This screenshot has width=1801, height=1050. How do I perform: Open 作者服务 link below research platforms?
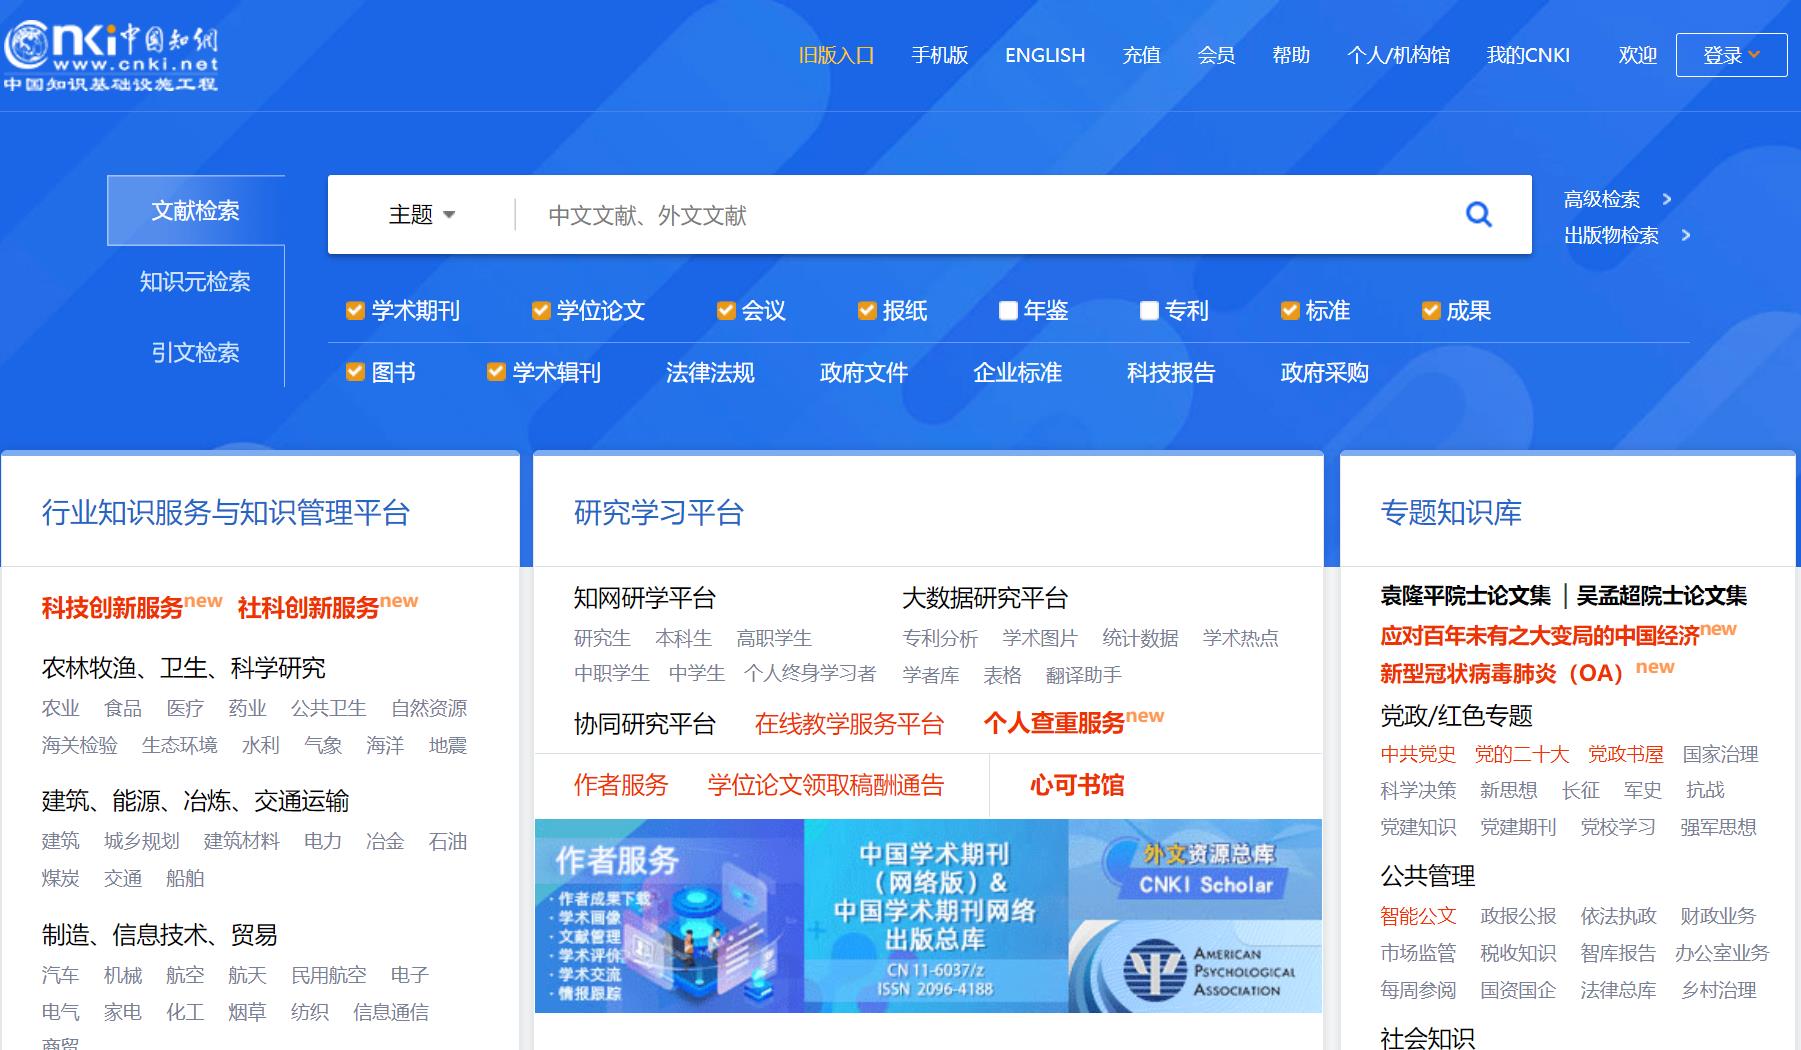point(621,785)
